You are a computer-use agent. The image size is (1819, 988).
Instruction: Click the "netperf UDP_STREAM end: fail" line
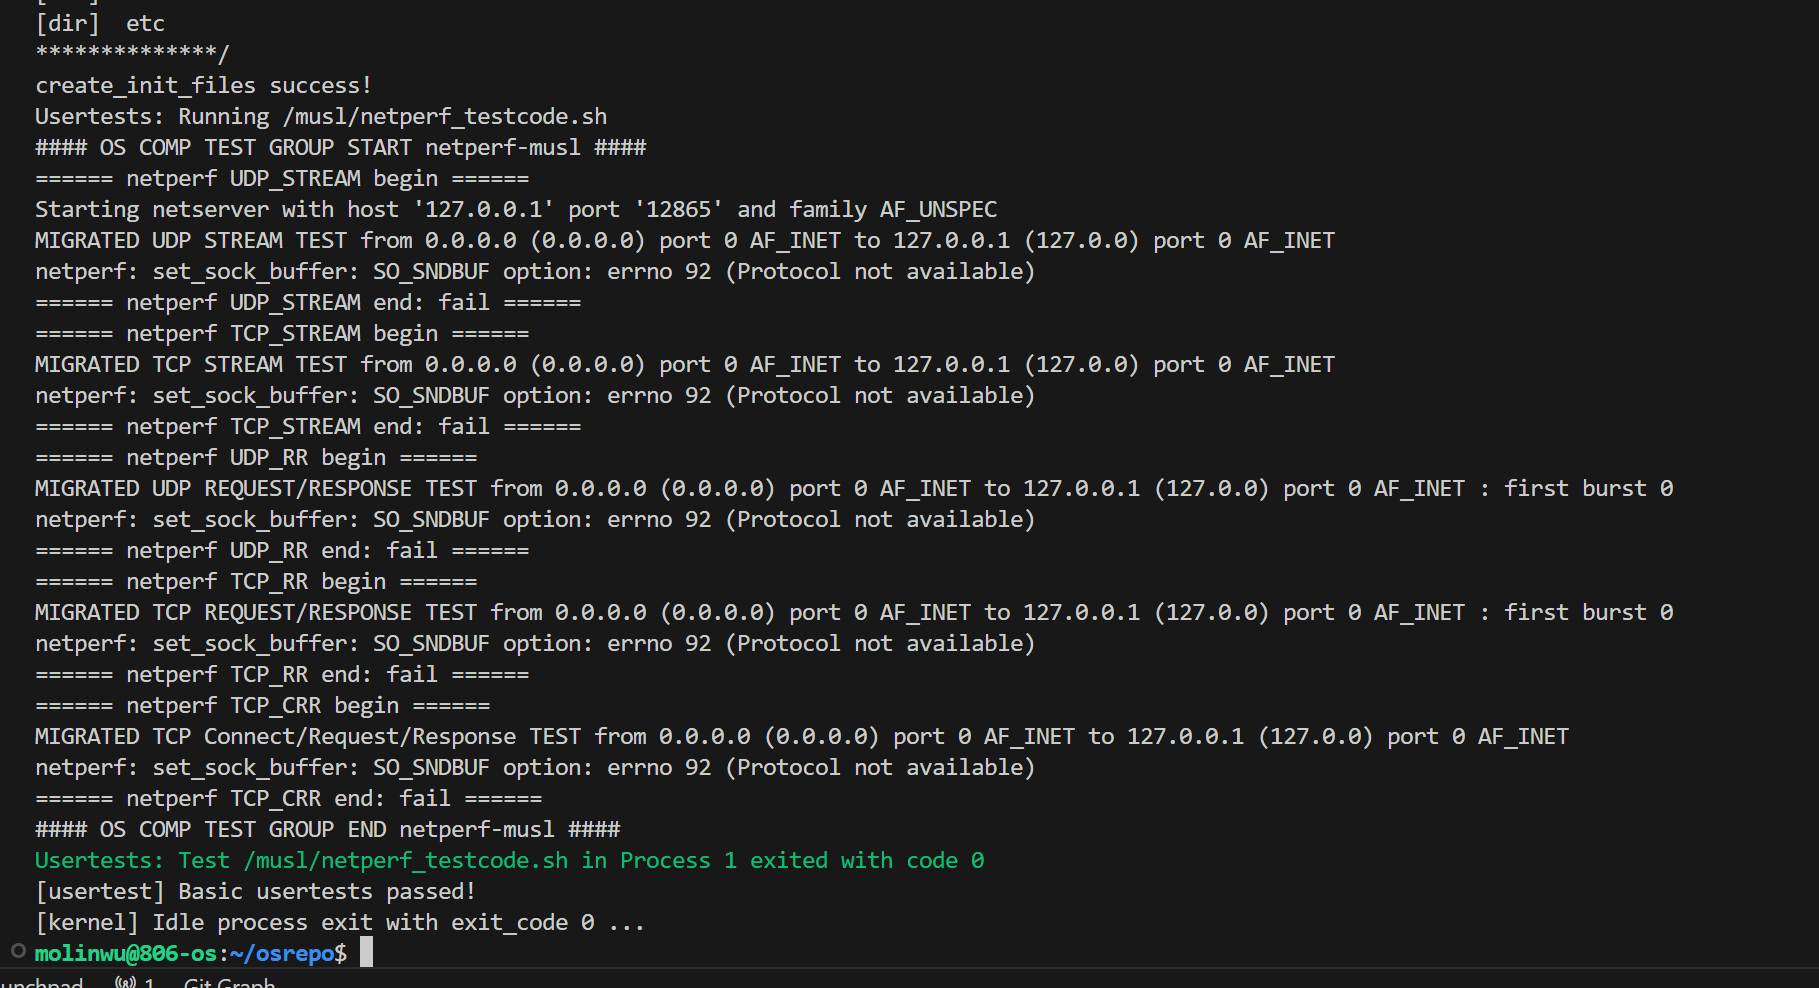tap(307, 303)
